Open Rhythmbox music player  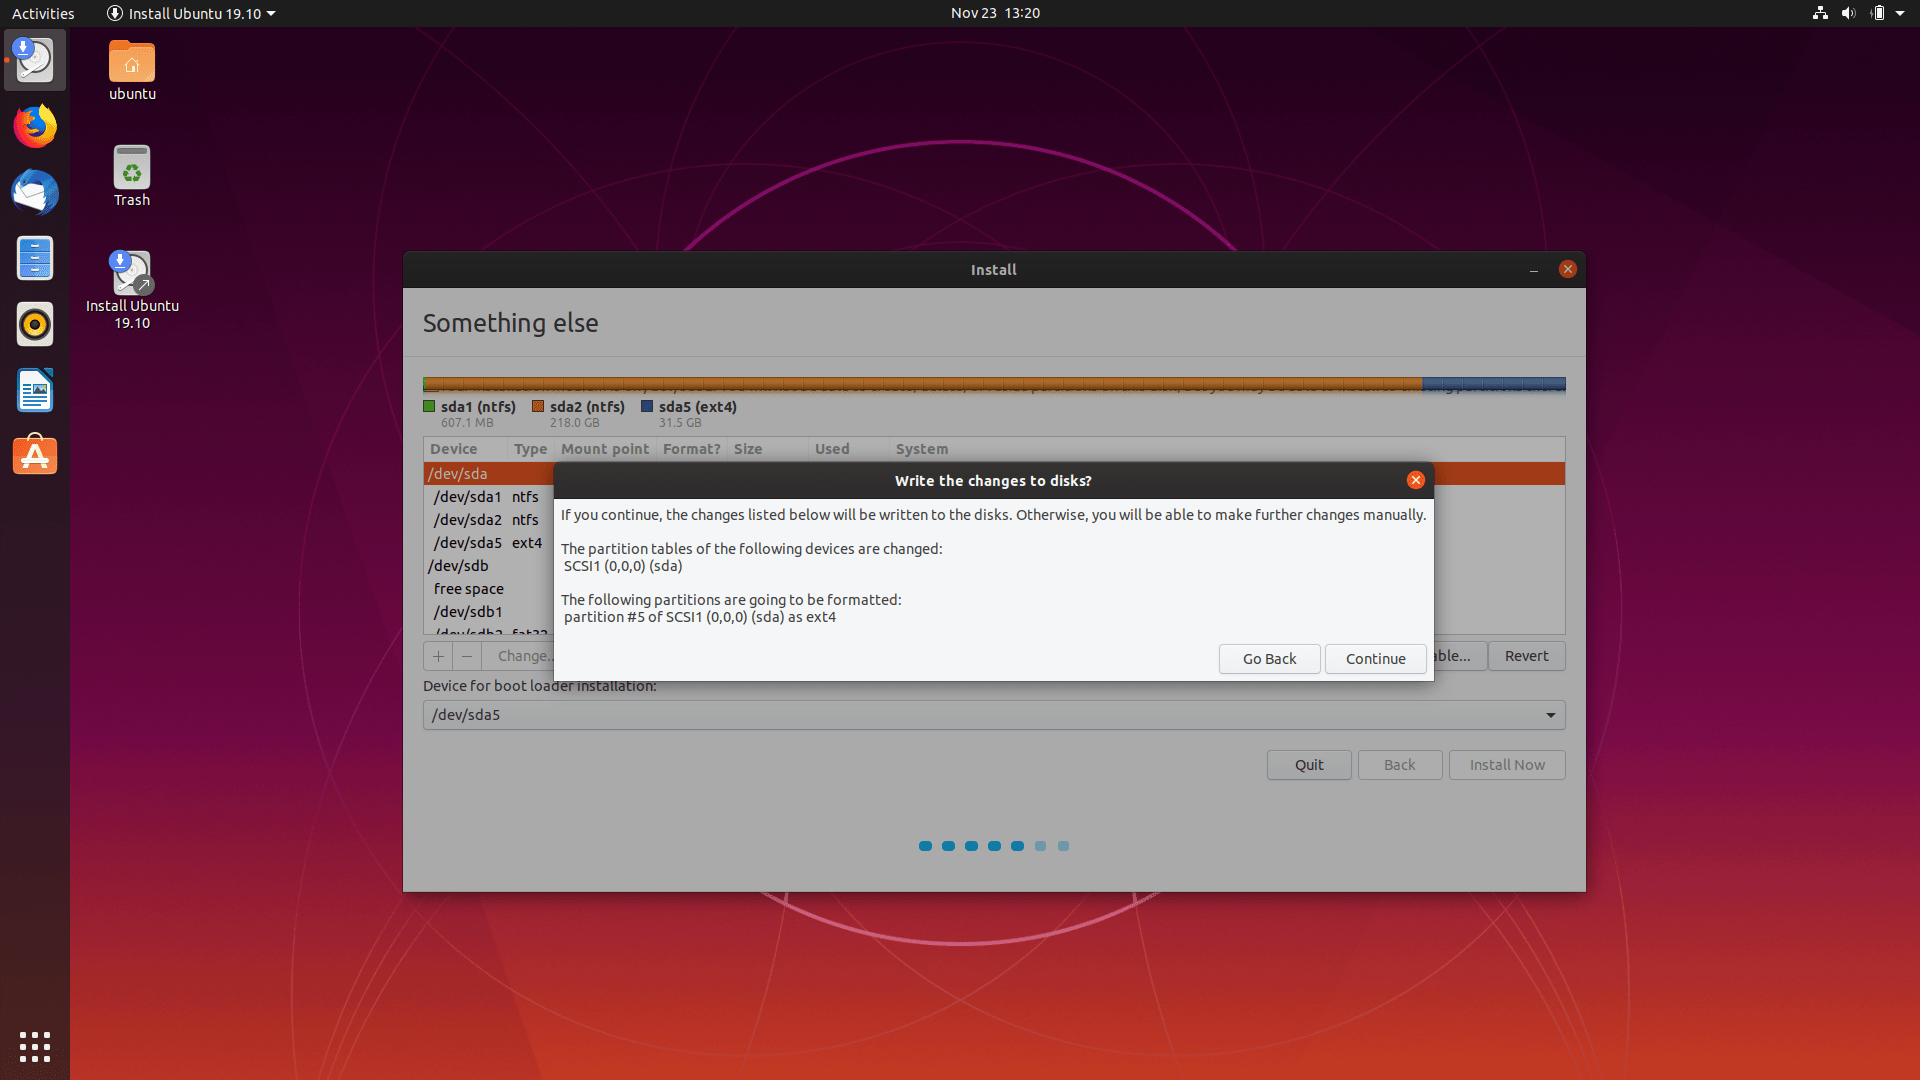point(35,325)
